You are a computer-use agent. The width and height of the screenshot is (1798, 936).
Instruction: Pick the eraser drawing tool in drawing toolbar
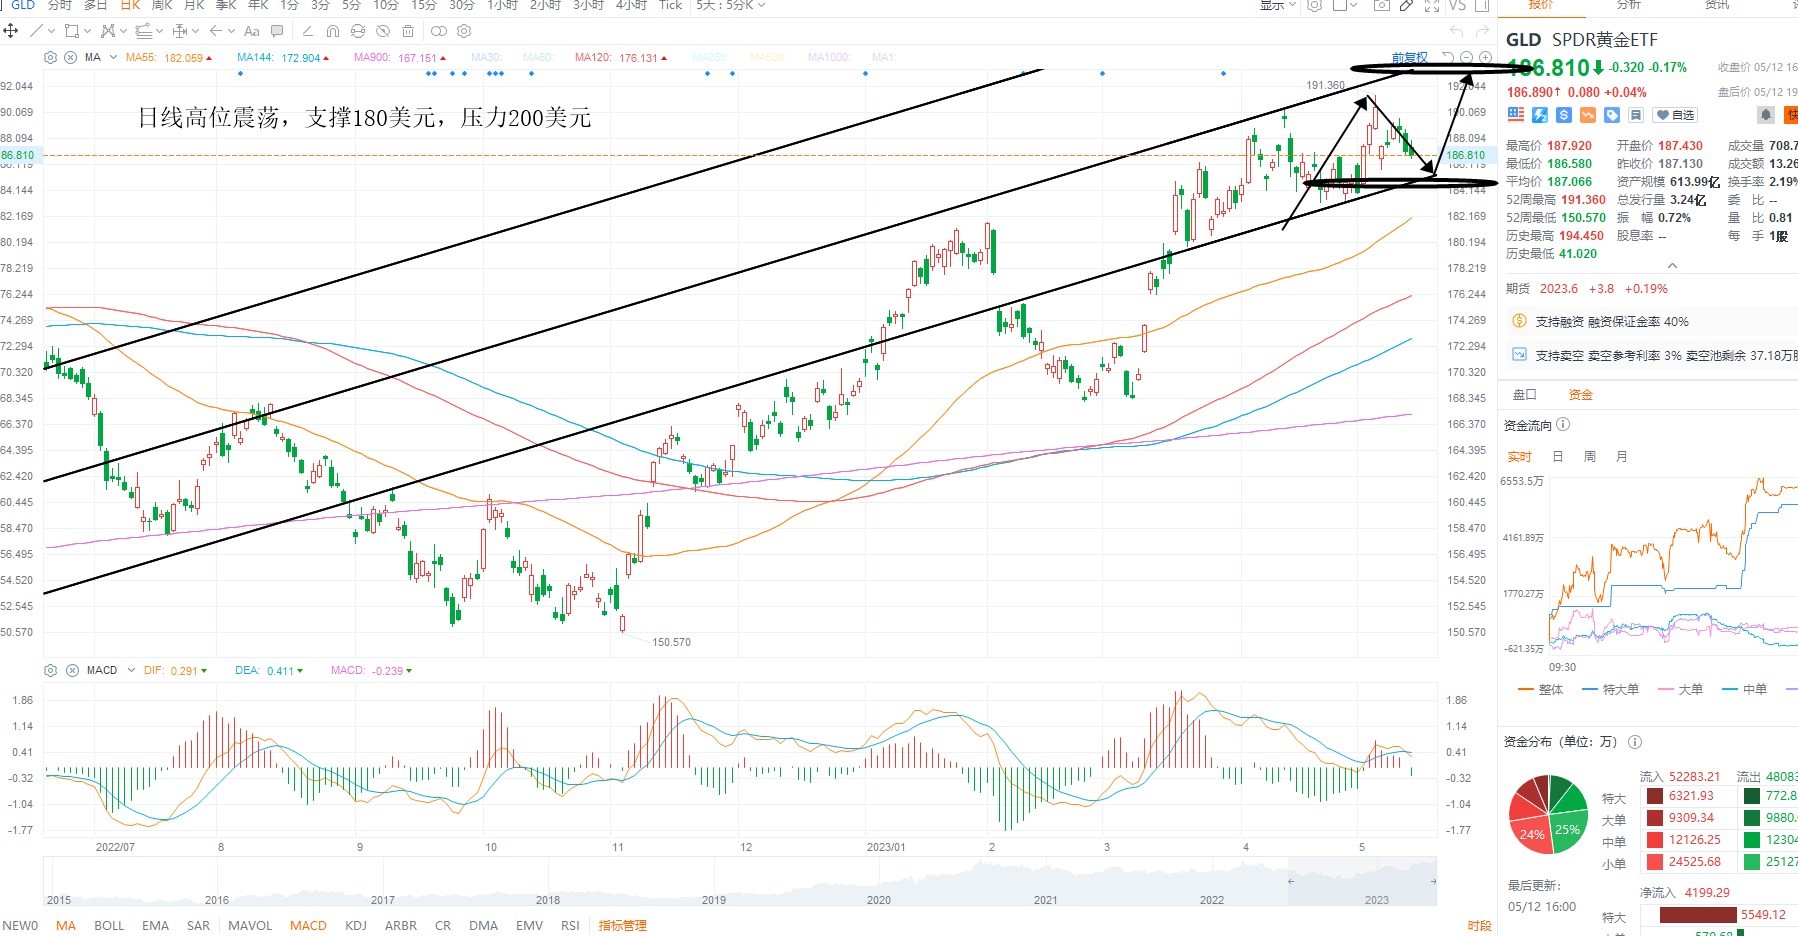[307, 31]
